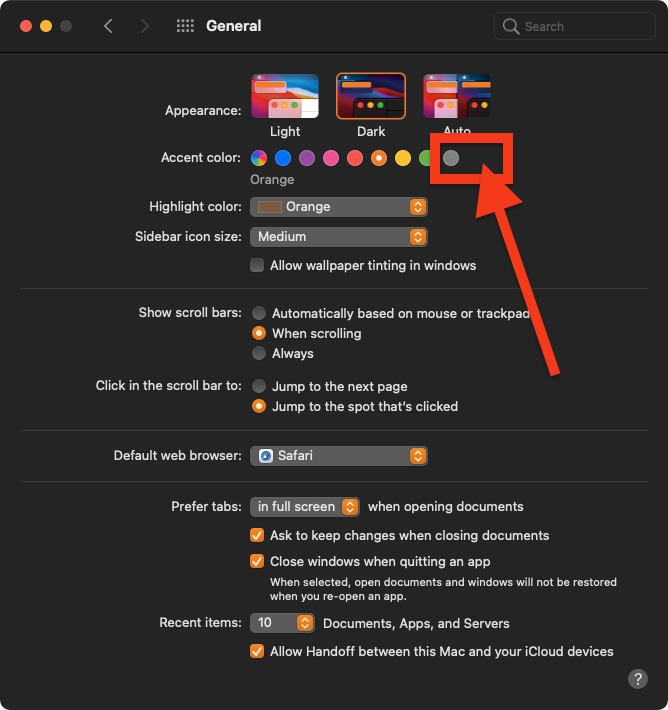The width and height of the screenshot is (668, 710).
Task: Open the help question mark button
Action: 638,679
